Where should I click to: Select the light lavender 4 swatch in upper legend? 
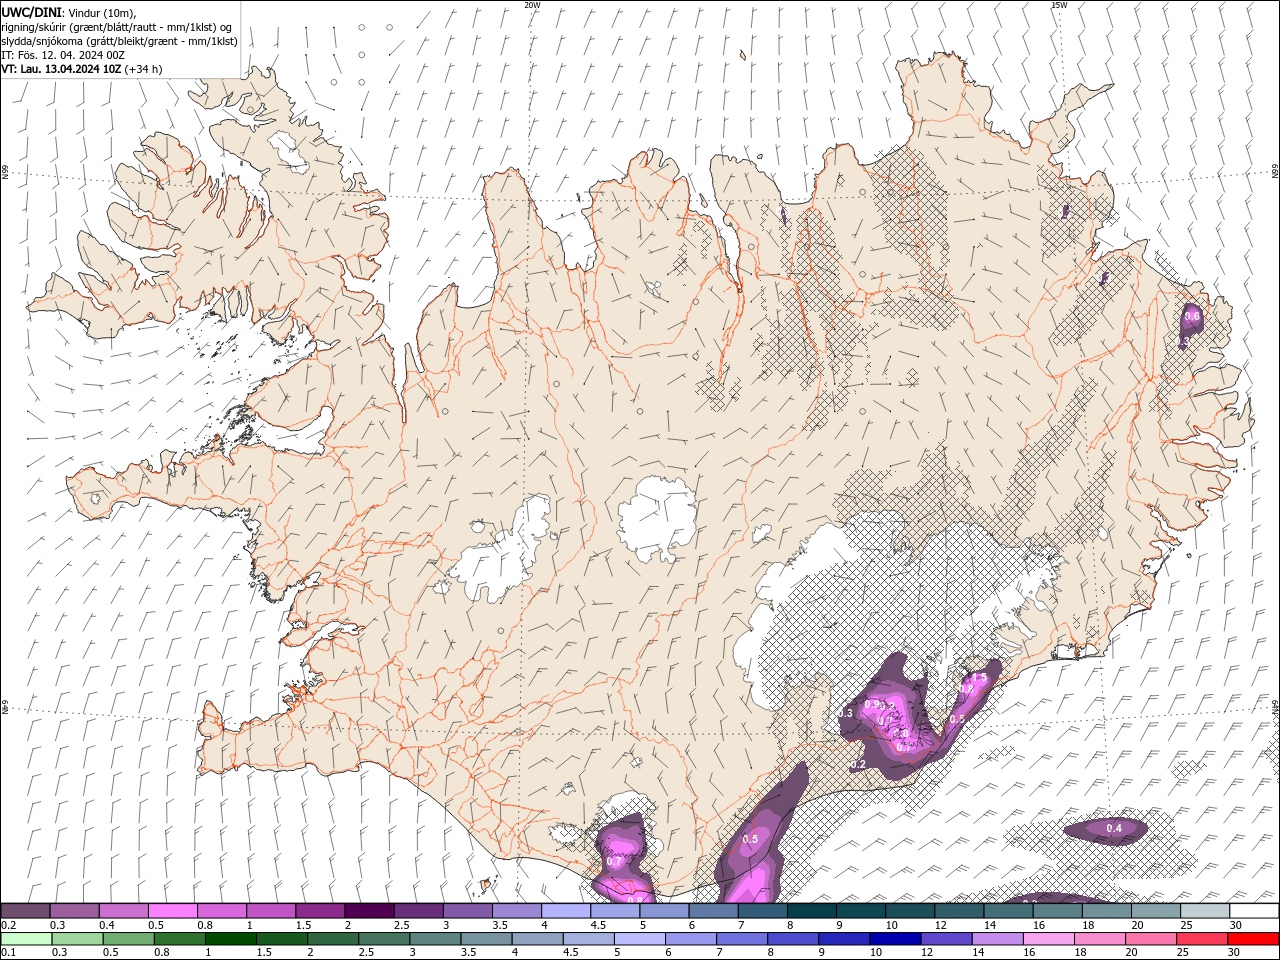click(x=566, y=911)
